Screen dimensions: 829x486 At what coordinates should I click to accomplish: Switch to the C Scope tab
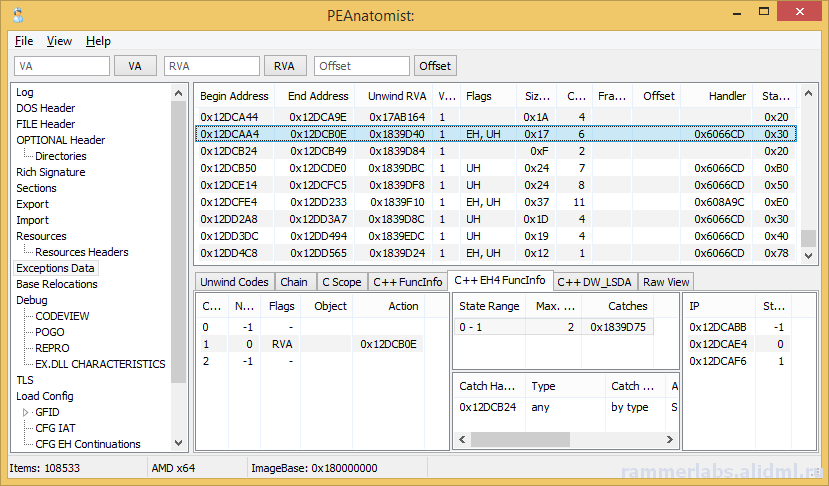(x=342, y=282)
